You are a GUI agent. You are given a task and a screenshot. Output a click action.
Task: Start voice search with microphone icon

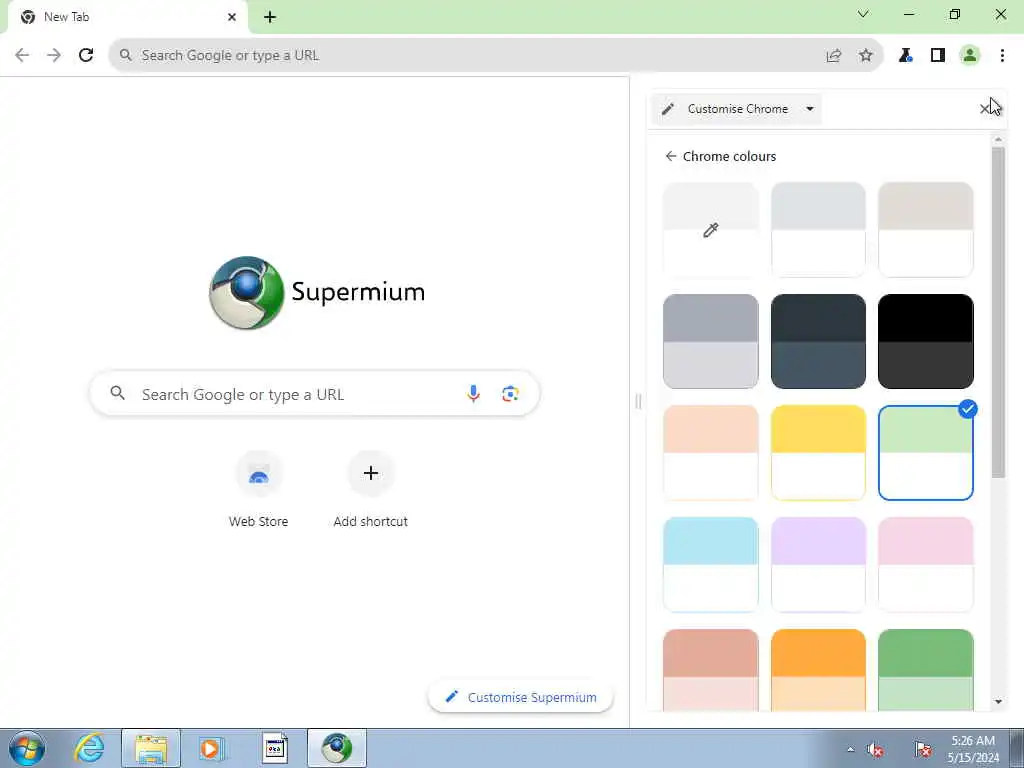click(473, 394)
